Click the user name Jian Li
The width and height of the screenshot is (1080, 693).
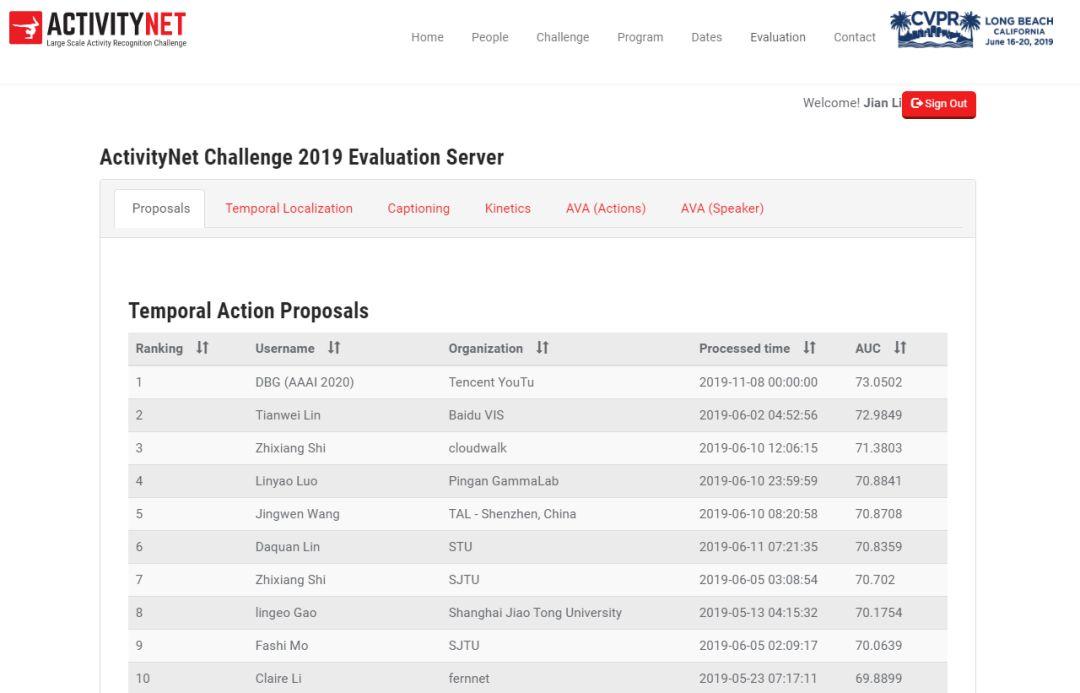[x=882, y=103]
